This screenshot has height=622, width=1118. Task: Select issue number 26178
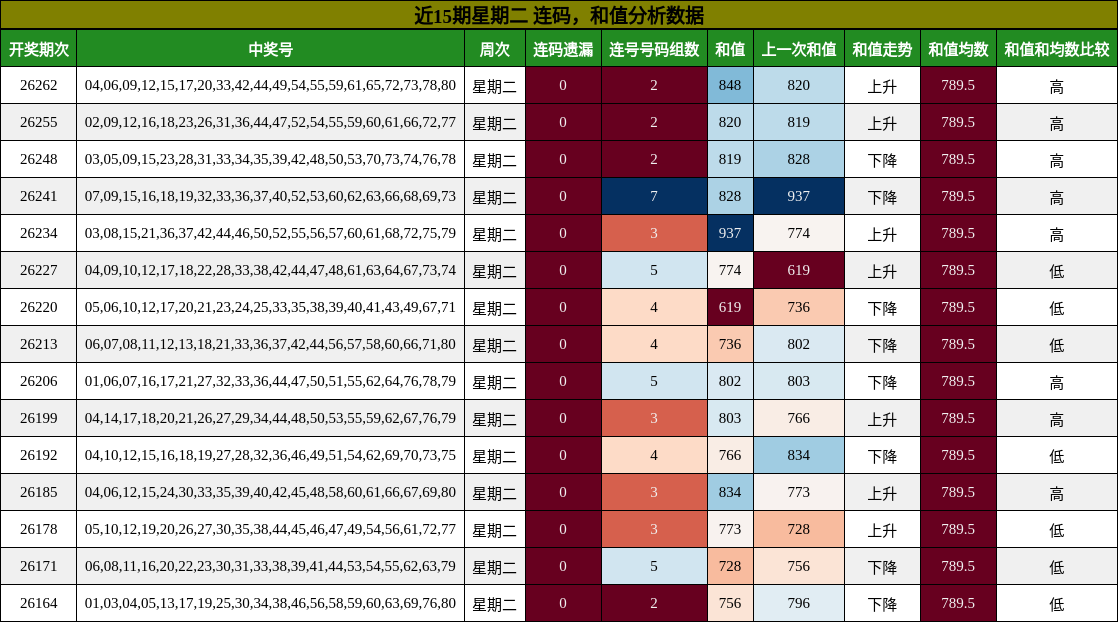pyautogui.click(x=39, y=529)
